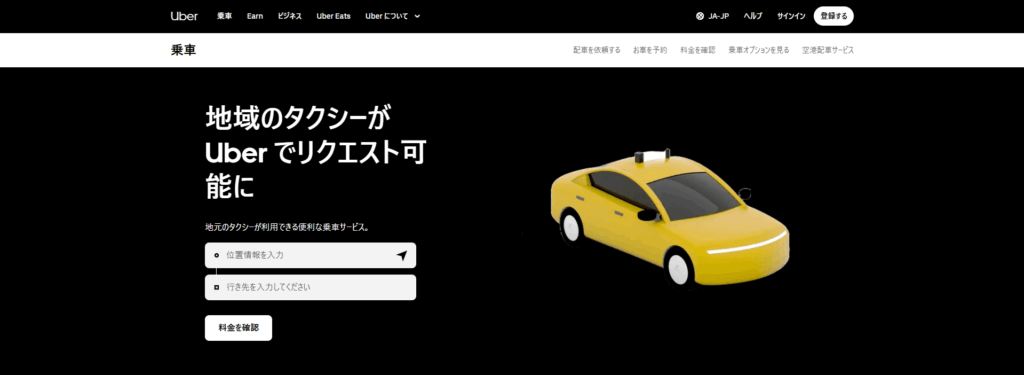Open the 乗車 menu item
Viewport: 1024px width, 375px height.
coord(225,16)
